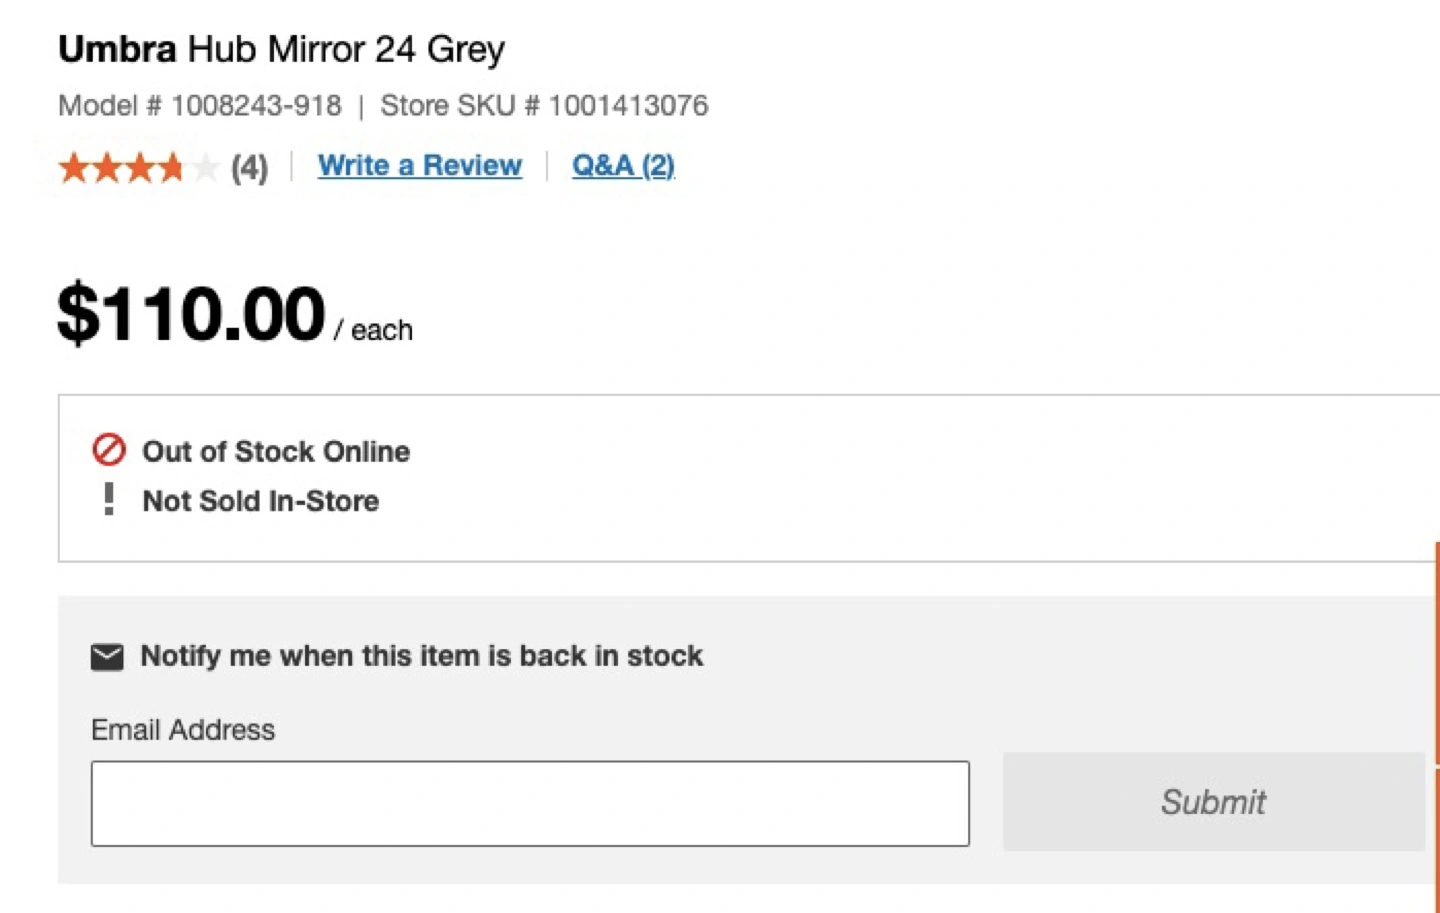The image size is (1440, 913).
Task: Click the Notify me when back in stock heading
Action: (422, 656)
